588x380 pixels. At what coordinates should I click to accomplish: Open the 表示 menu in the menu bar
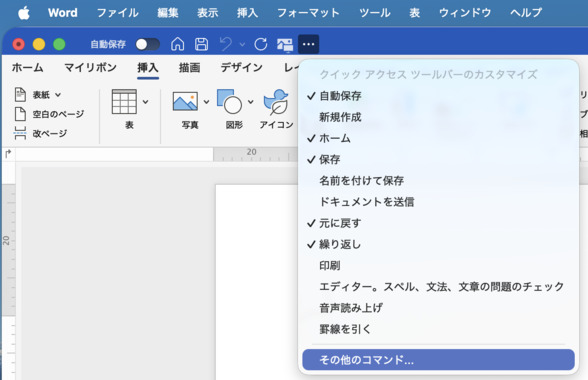point(207,13)
